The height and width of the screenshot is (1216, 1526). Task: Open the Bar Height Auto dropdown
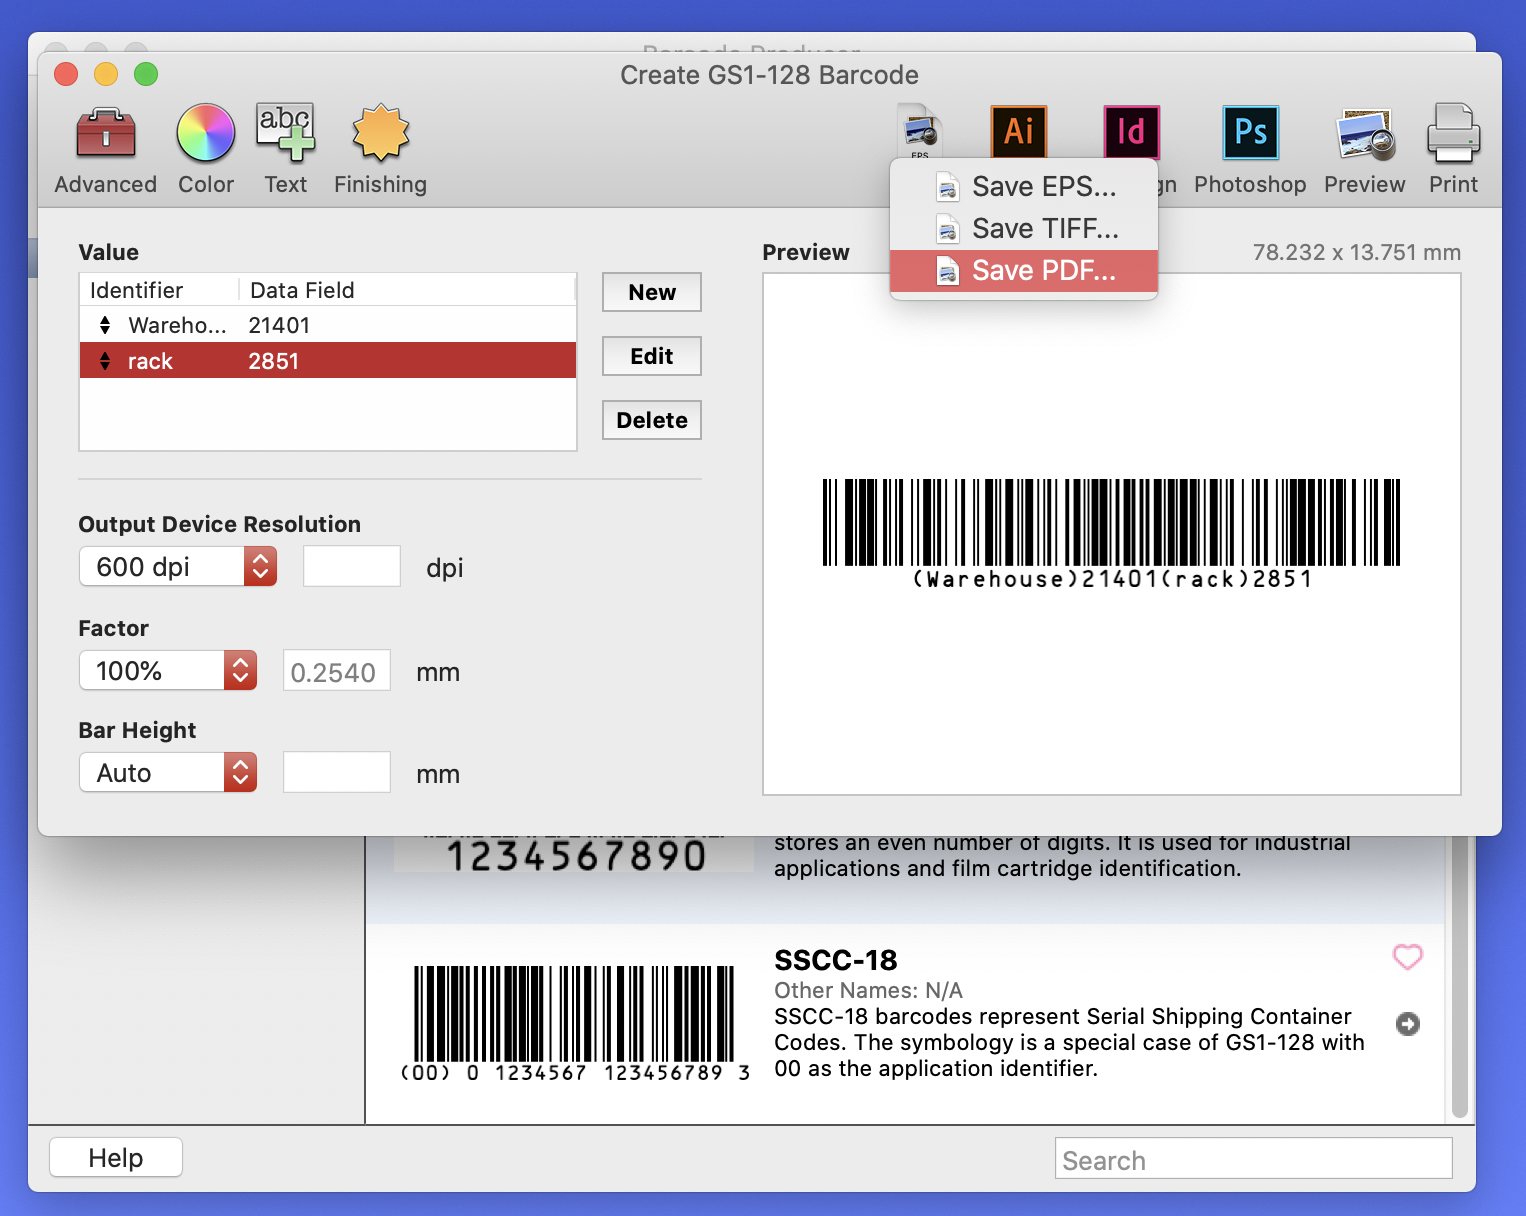(168, 773)
